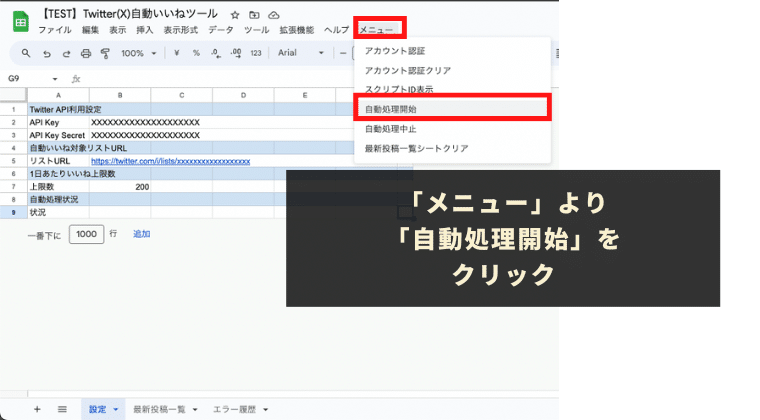Select アカウント認証クリア menu entry
This screenshot has height=420, width=760.
[x=452, y=70]
